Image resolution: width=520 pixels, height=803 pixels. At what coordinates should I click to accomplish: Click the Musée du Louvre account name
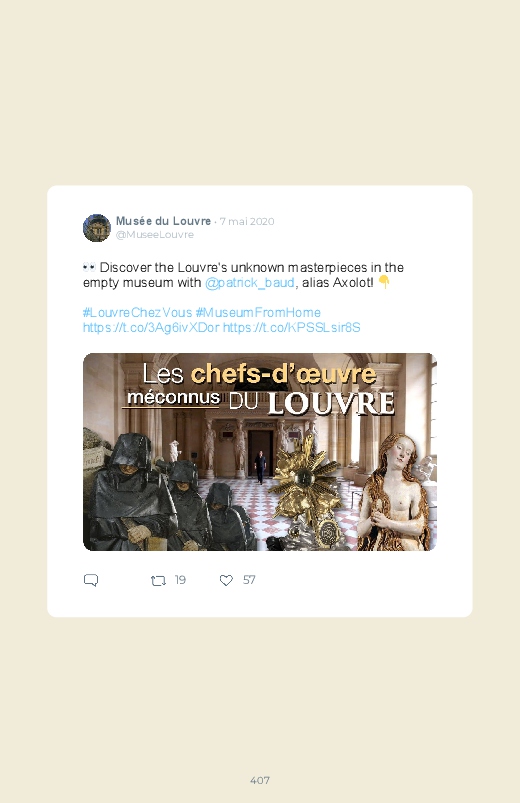pyautogui.click(x=163, y=221)
